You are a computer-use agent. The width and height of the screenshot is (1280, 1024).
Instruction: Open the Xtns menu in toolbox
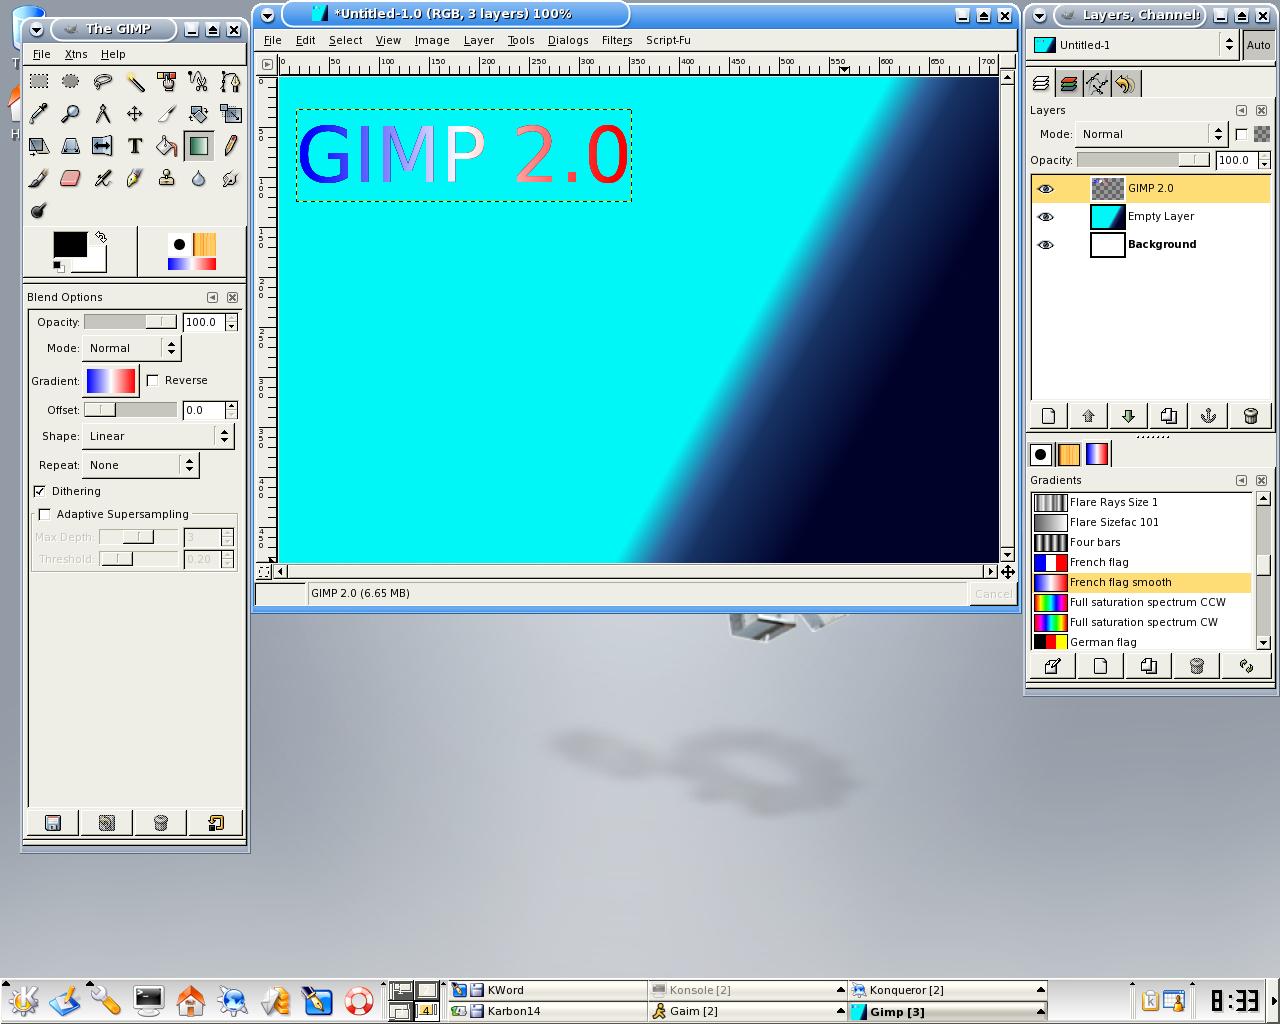[x=76, y=54]
